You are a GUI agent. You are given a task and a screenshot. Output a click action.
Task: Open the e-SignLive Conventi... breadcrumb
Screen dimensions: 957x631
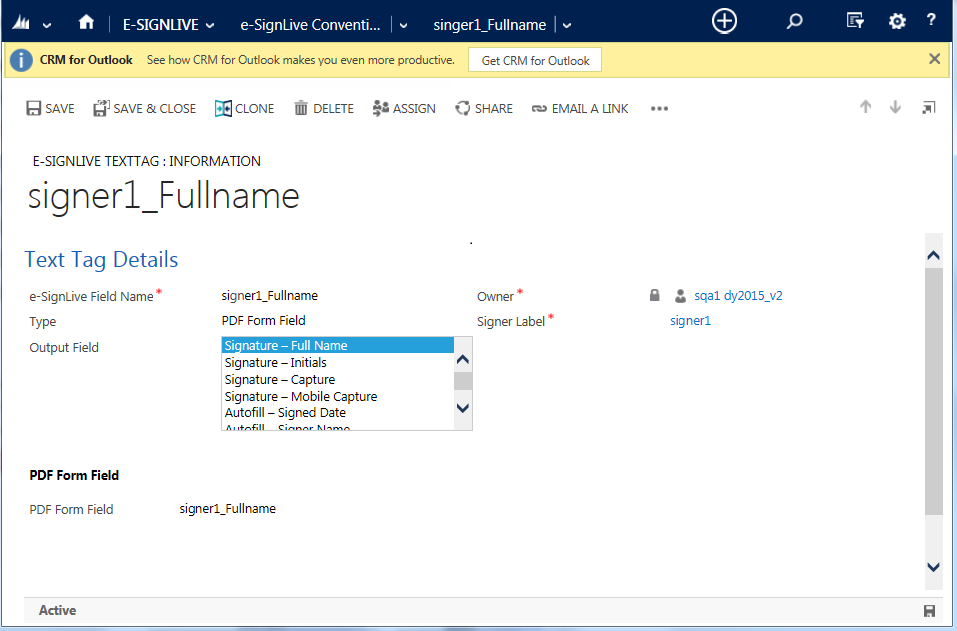coord(310,25)
